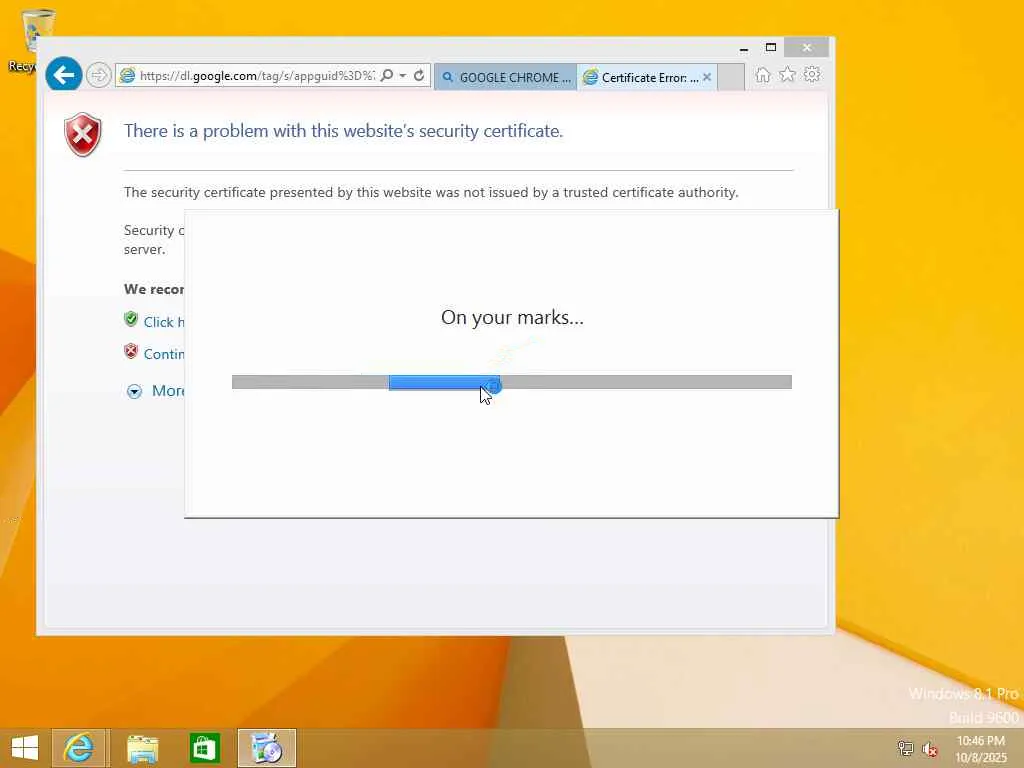Click the page icon beside the URL

point(127,76)
